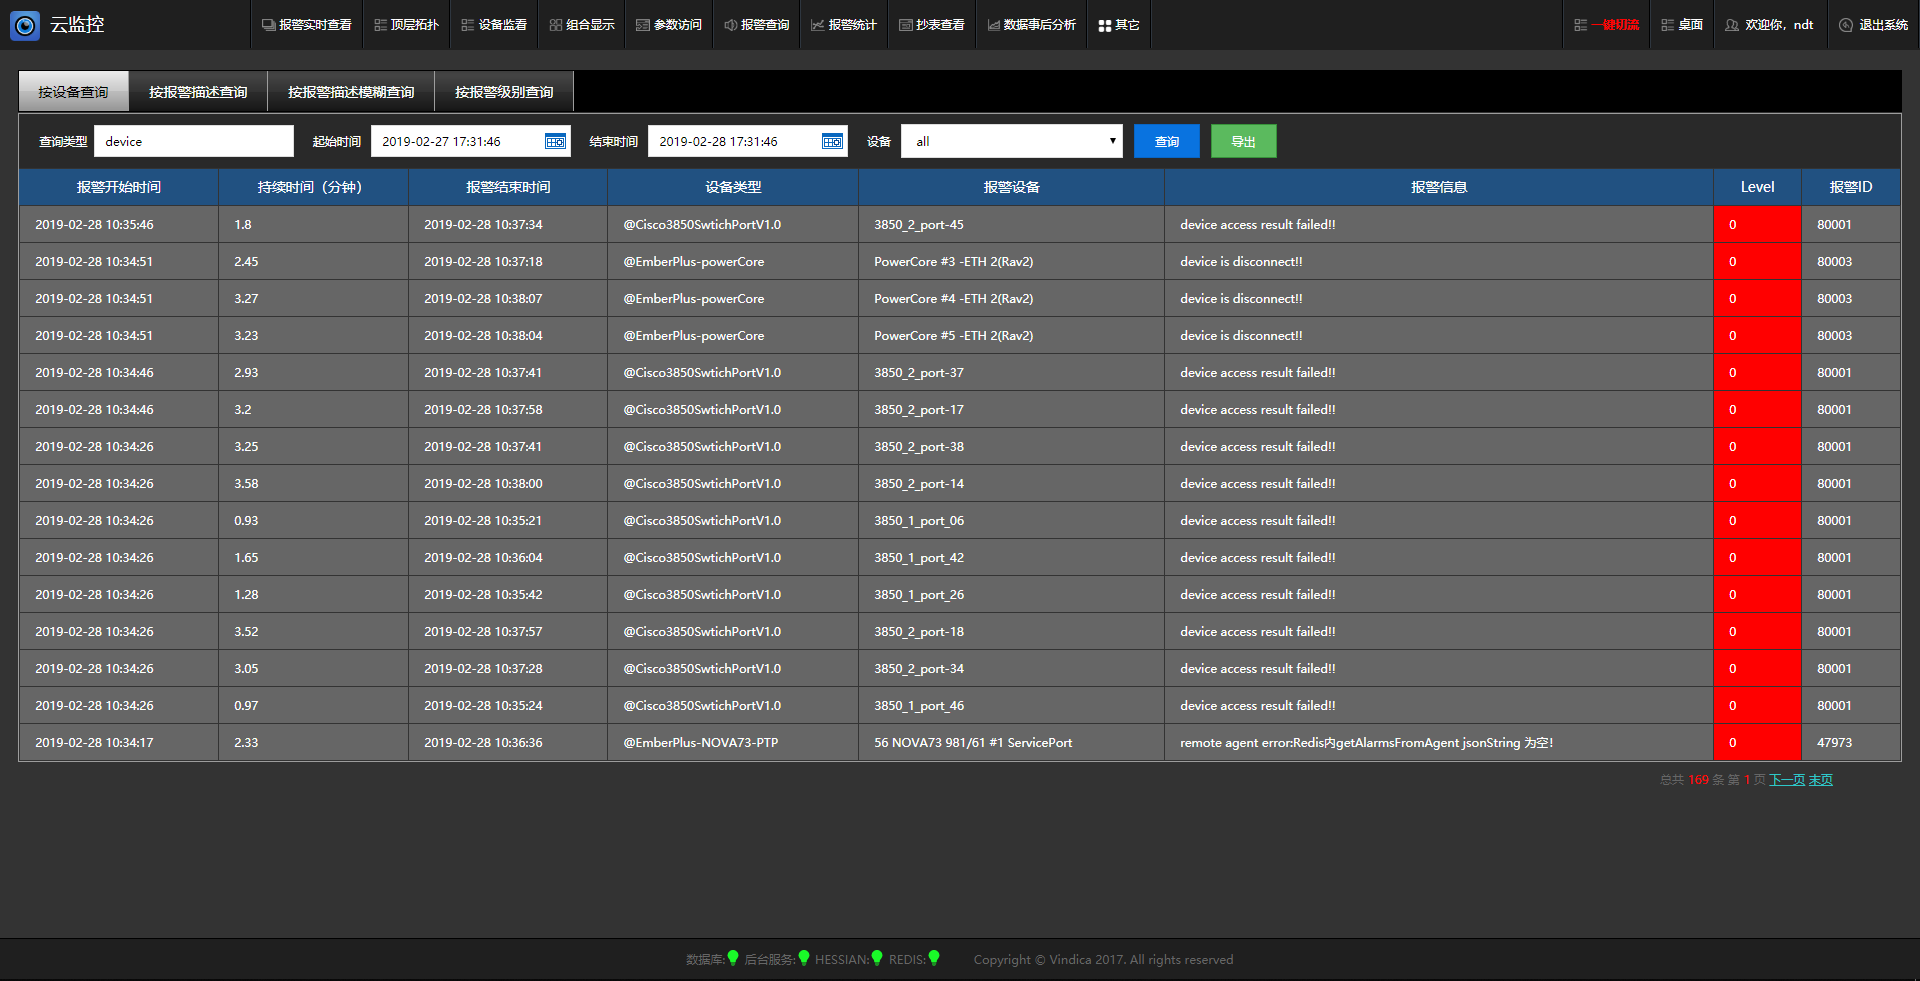Open the 报警统计 menu item
Viewport: 1920px width, 981px height.
click(x=843, y=25)
